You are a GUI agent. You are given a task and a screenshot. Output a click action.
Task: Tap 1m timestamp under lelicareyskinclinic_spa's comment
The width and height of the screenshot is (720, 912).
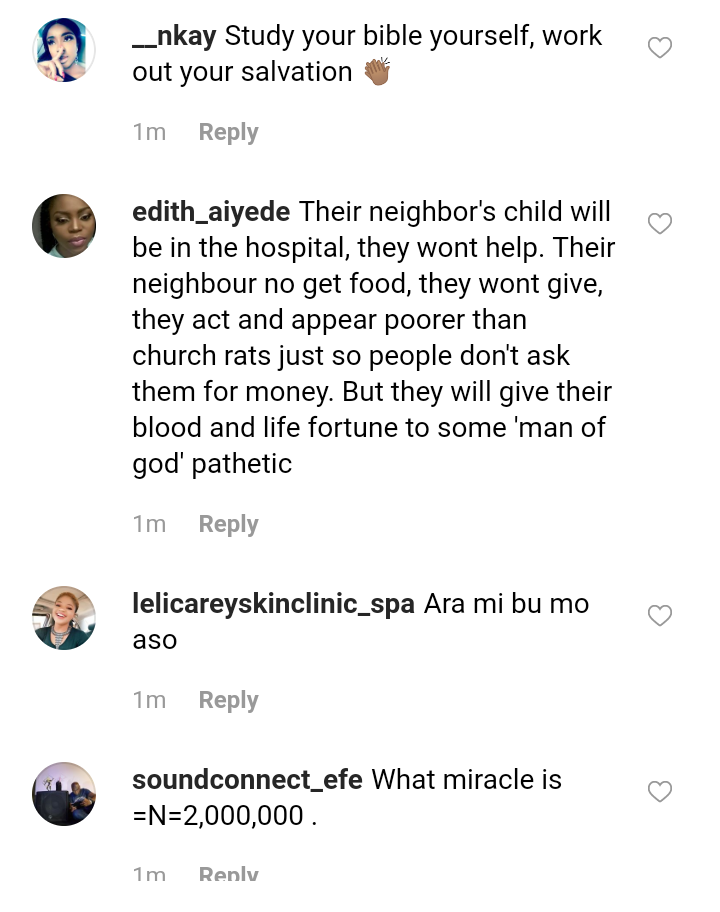pyautogui.click(x=149, y=700)
